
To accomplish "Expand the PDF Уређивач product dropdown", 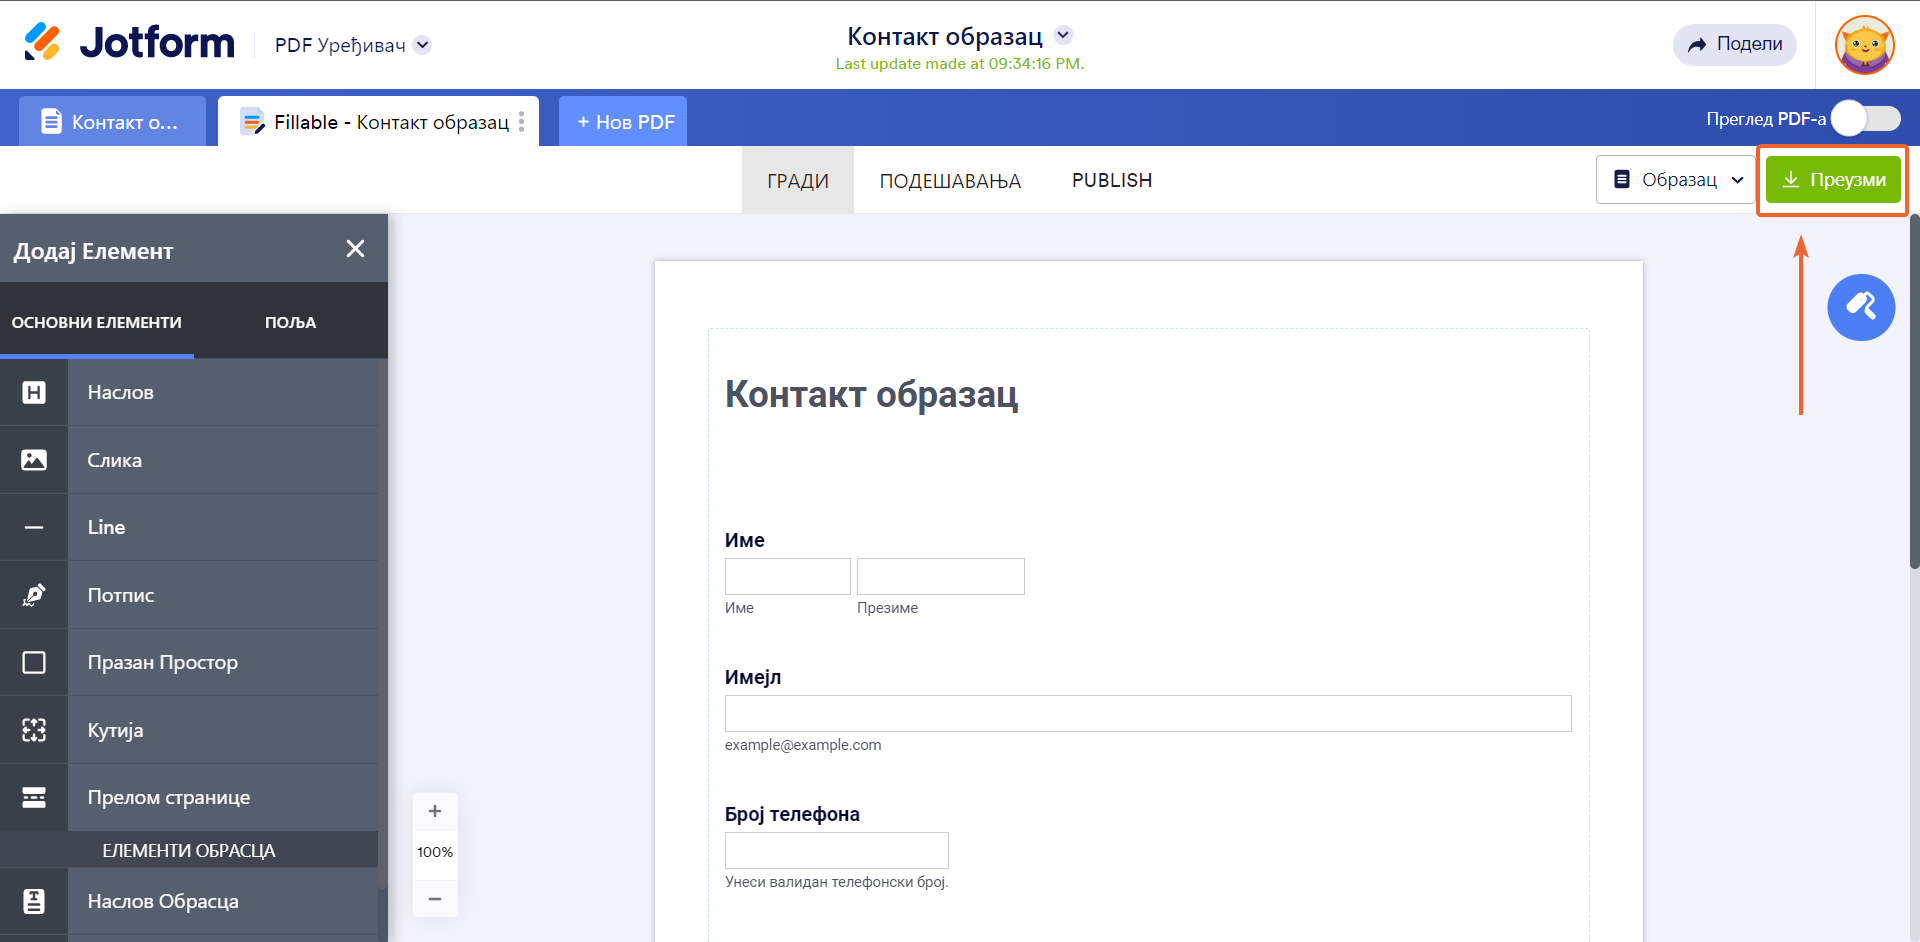I will click(x=423, y=45).
